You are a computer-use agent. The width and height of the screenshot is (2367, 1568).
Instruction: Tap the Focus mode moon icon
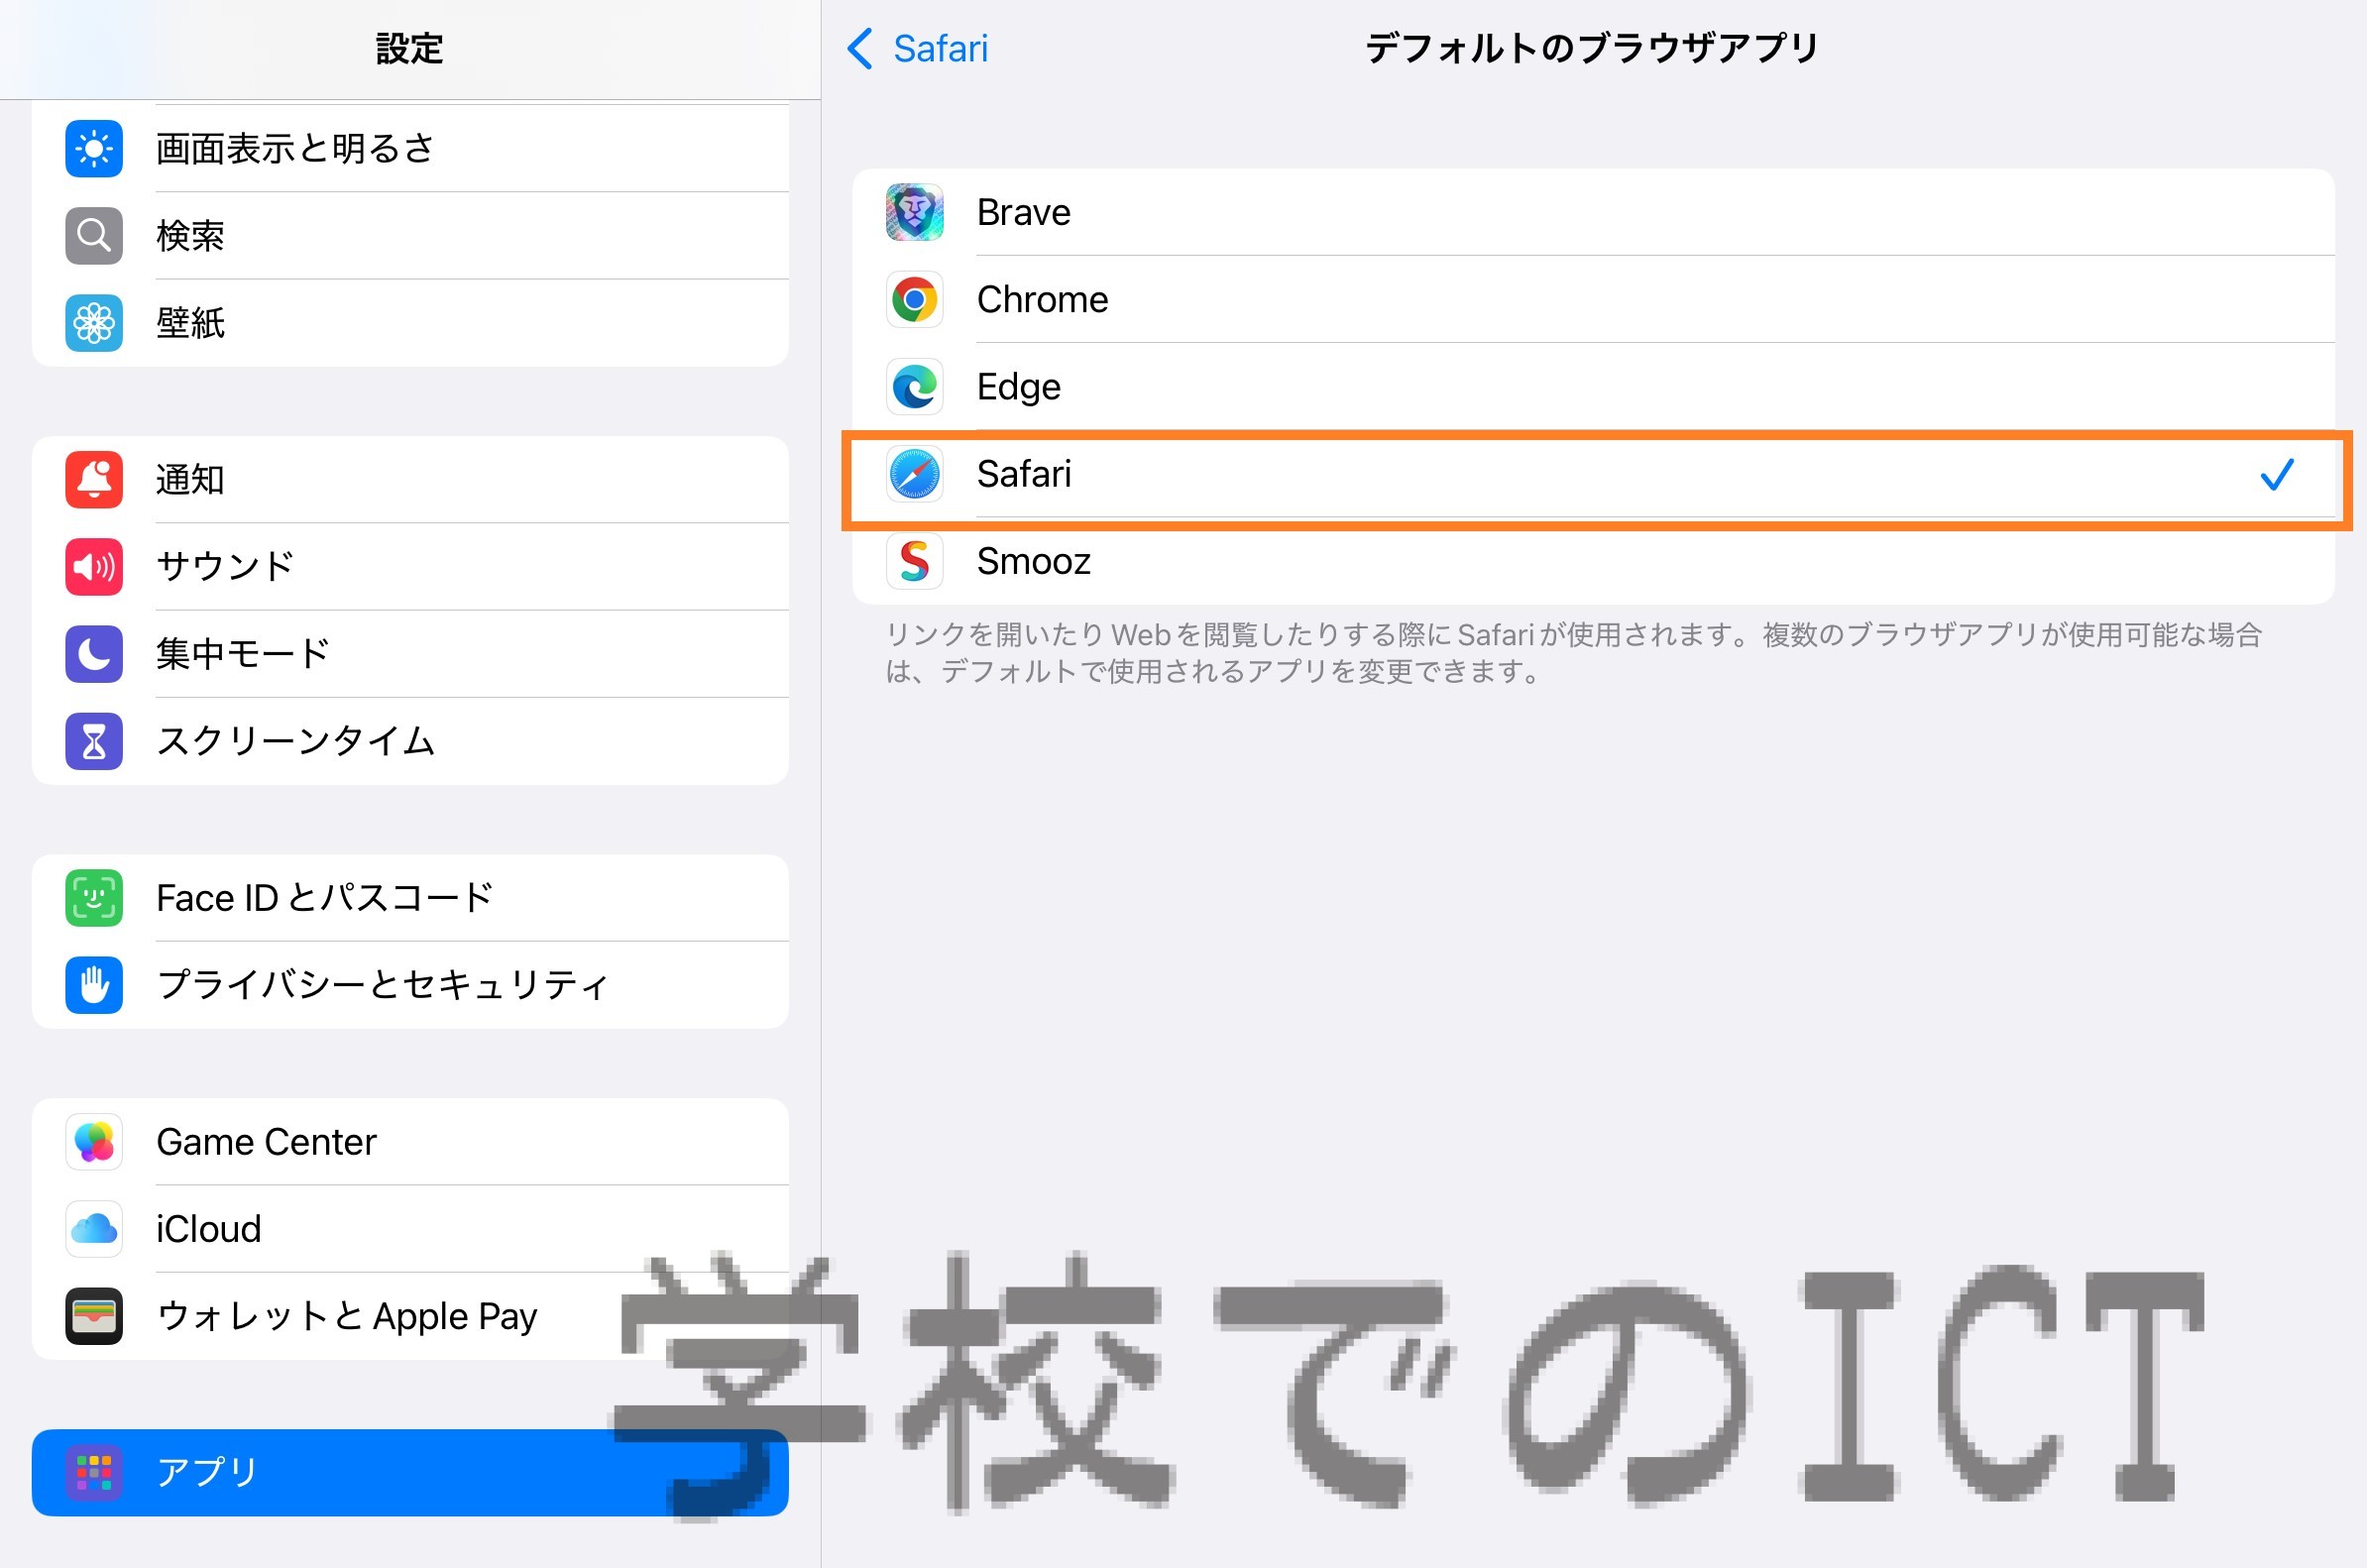[x=94, y=654]
